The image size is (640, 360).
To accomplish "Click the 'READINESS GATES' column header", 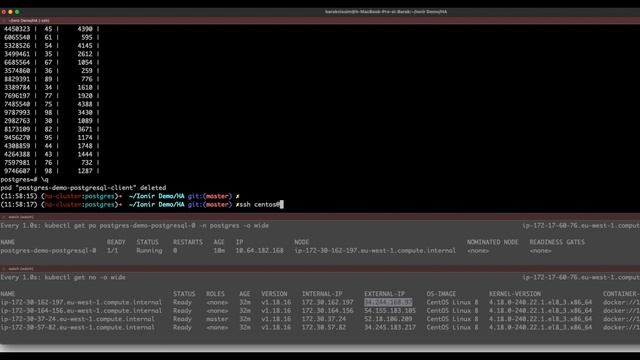I will 557,242.
